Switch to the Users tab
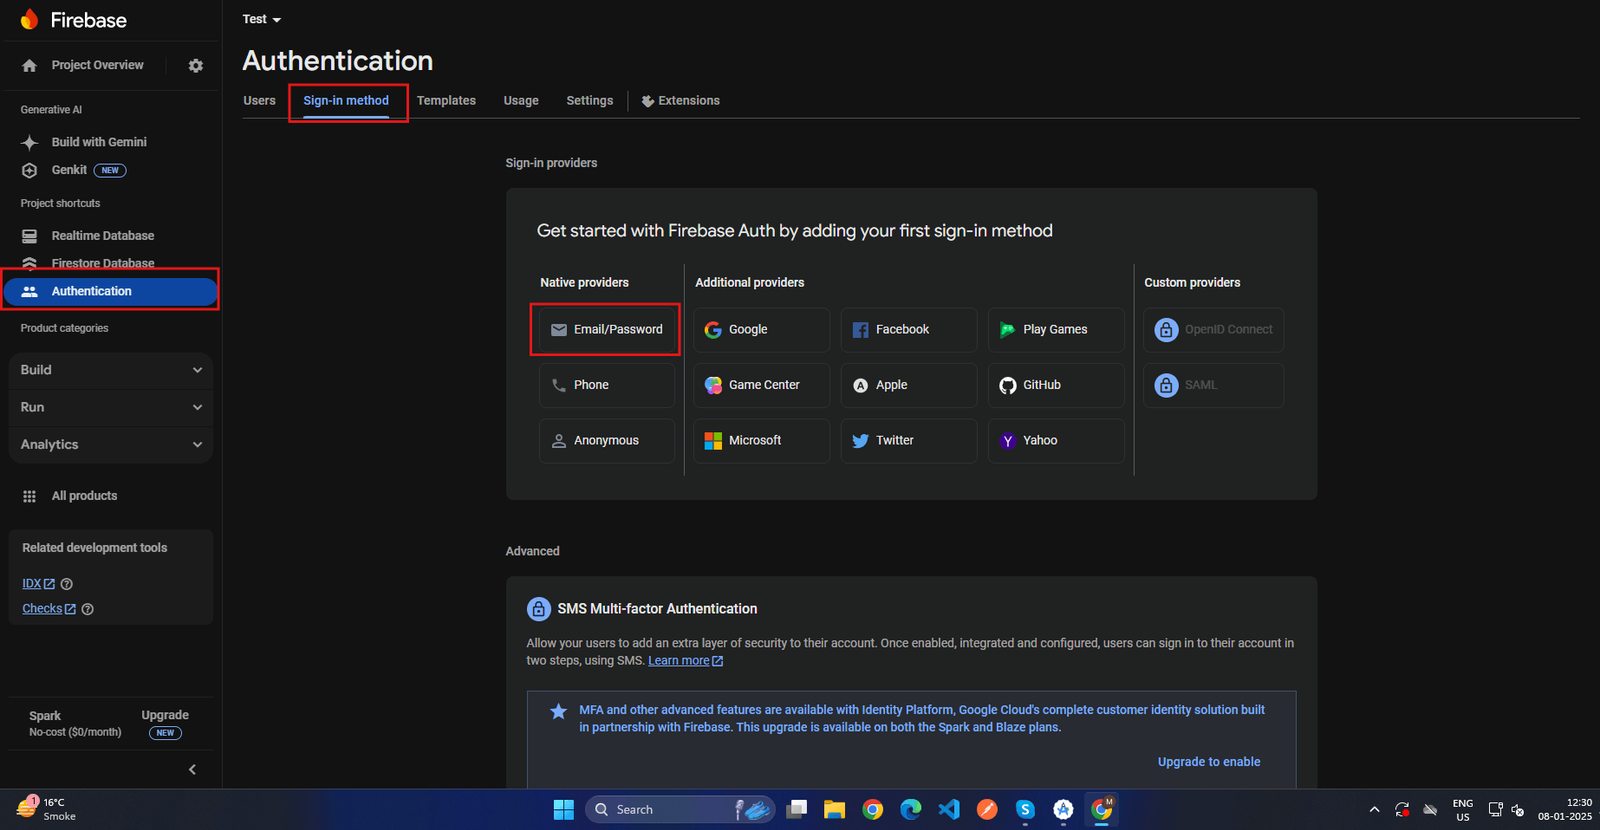The width and height of the screenshot is (1600, 830). click(x=259, y=101)
